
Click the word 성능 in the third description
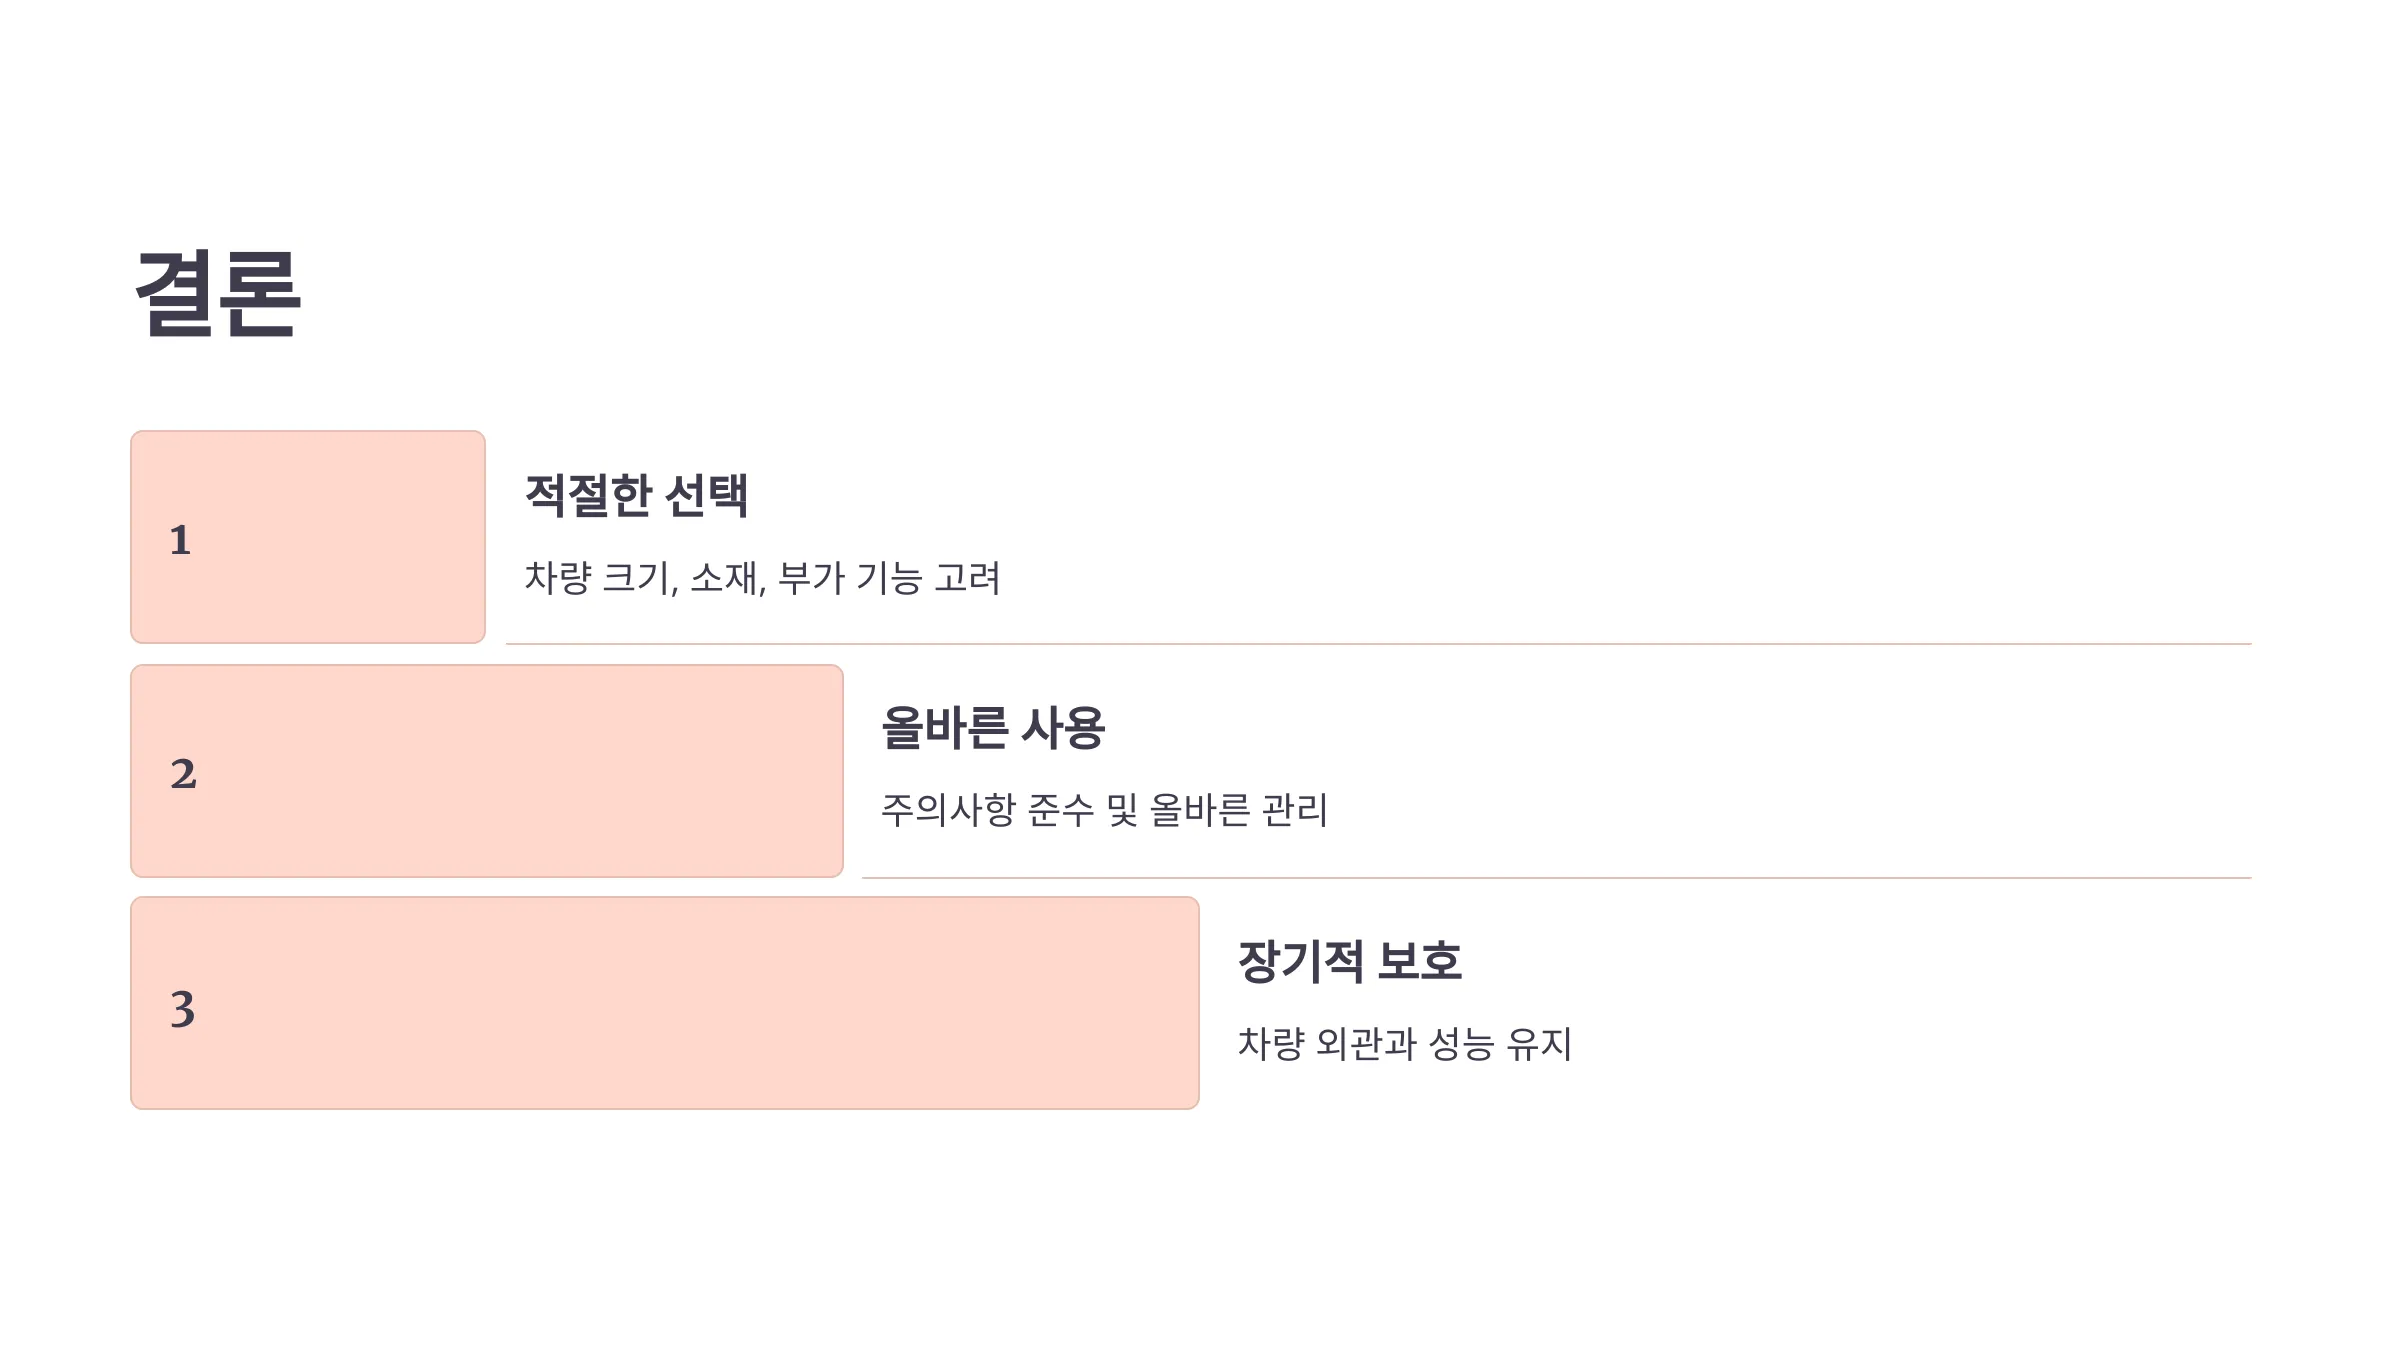pos(1461,1044)
